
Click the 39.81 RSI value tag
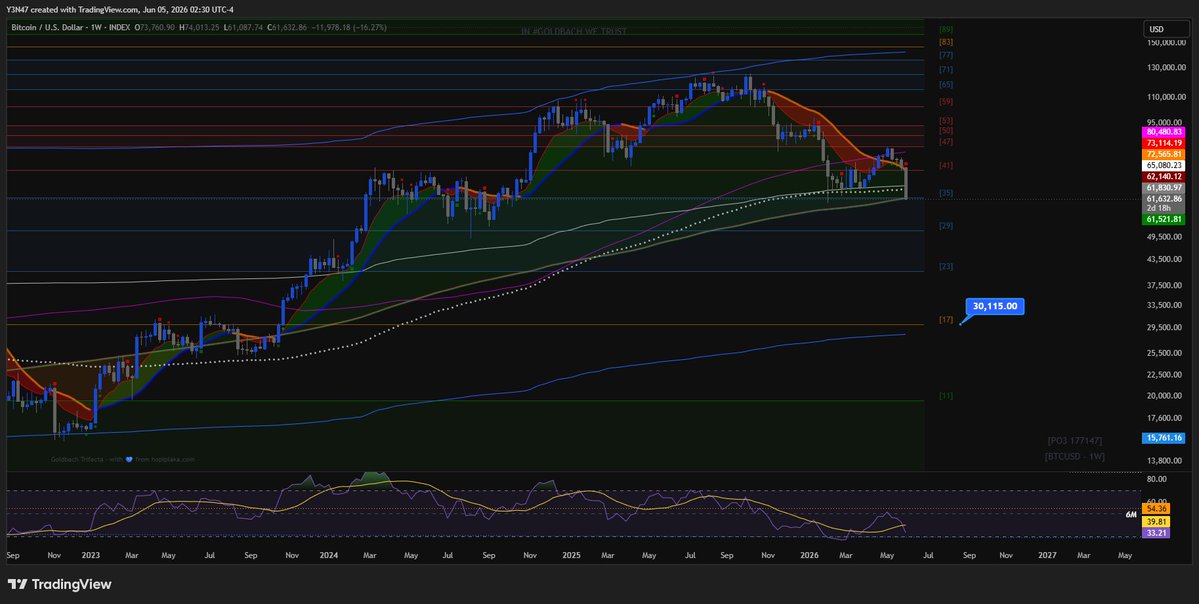point(1155,521)
